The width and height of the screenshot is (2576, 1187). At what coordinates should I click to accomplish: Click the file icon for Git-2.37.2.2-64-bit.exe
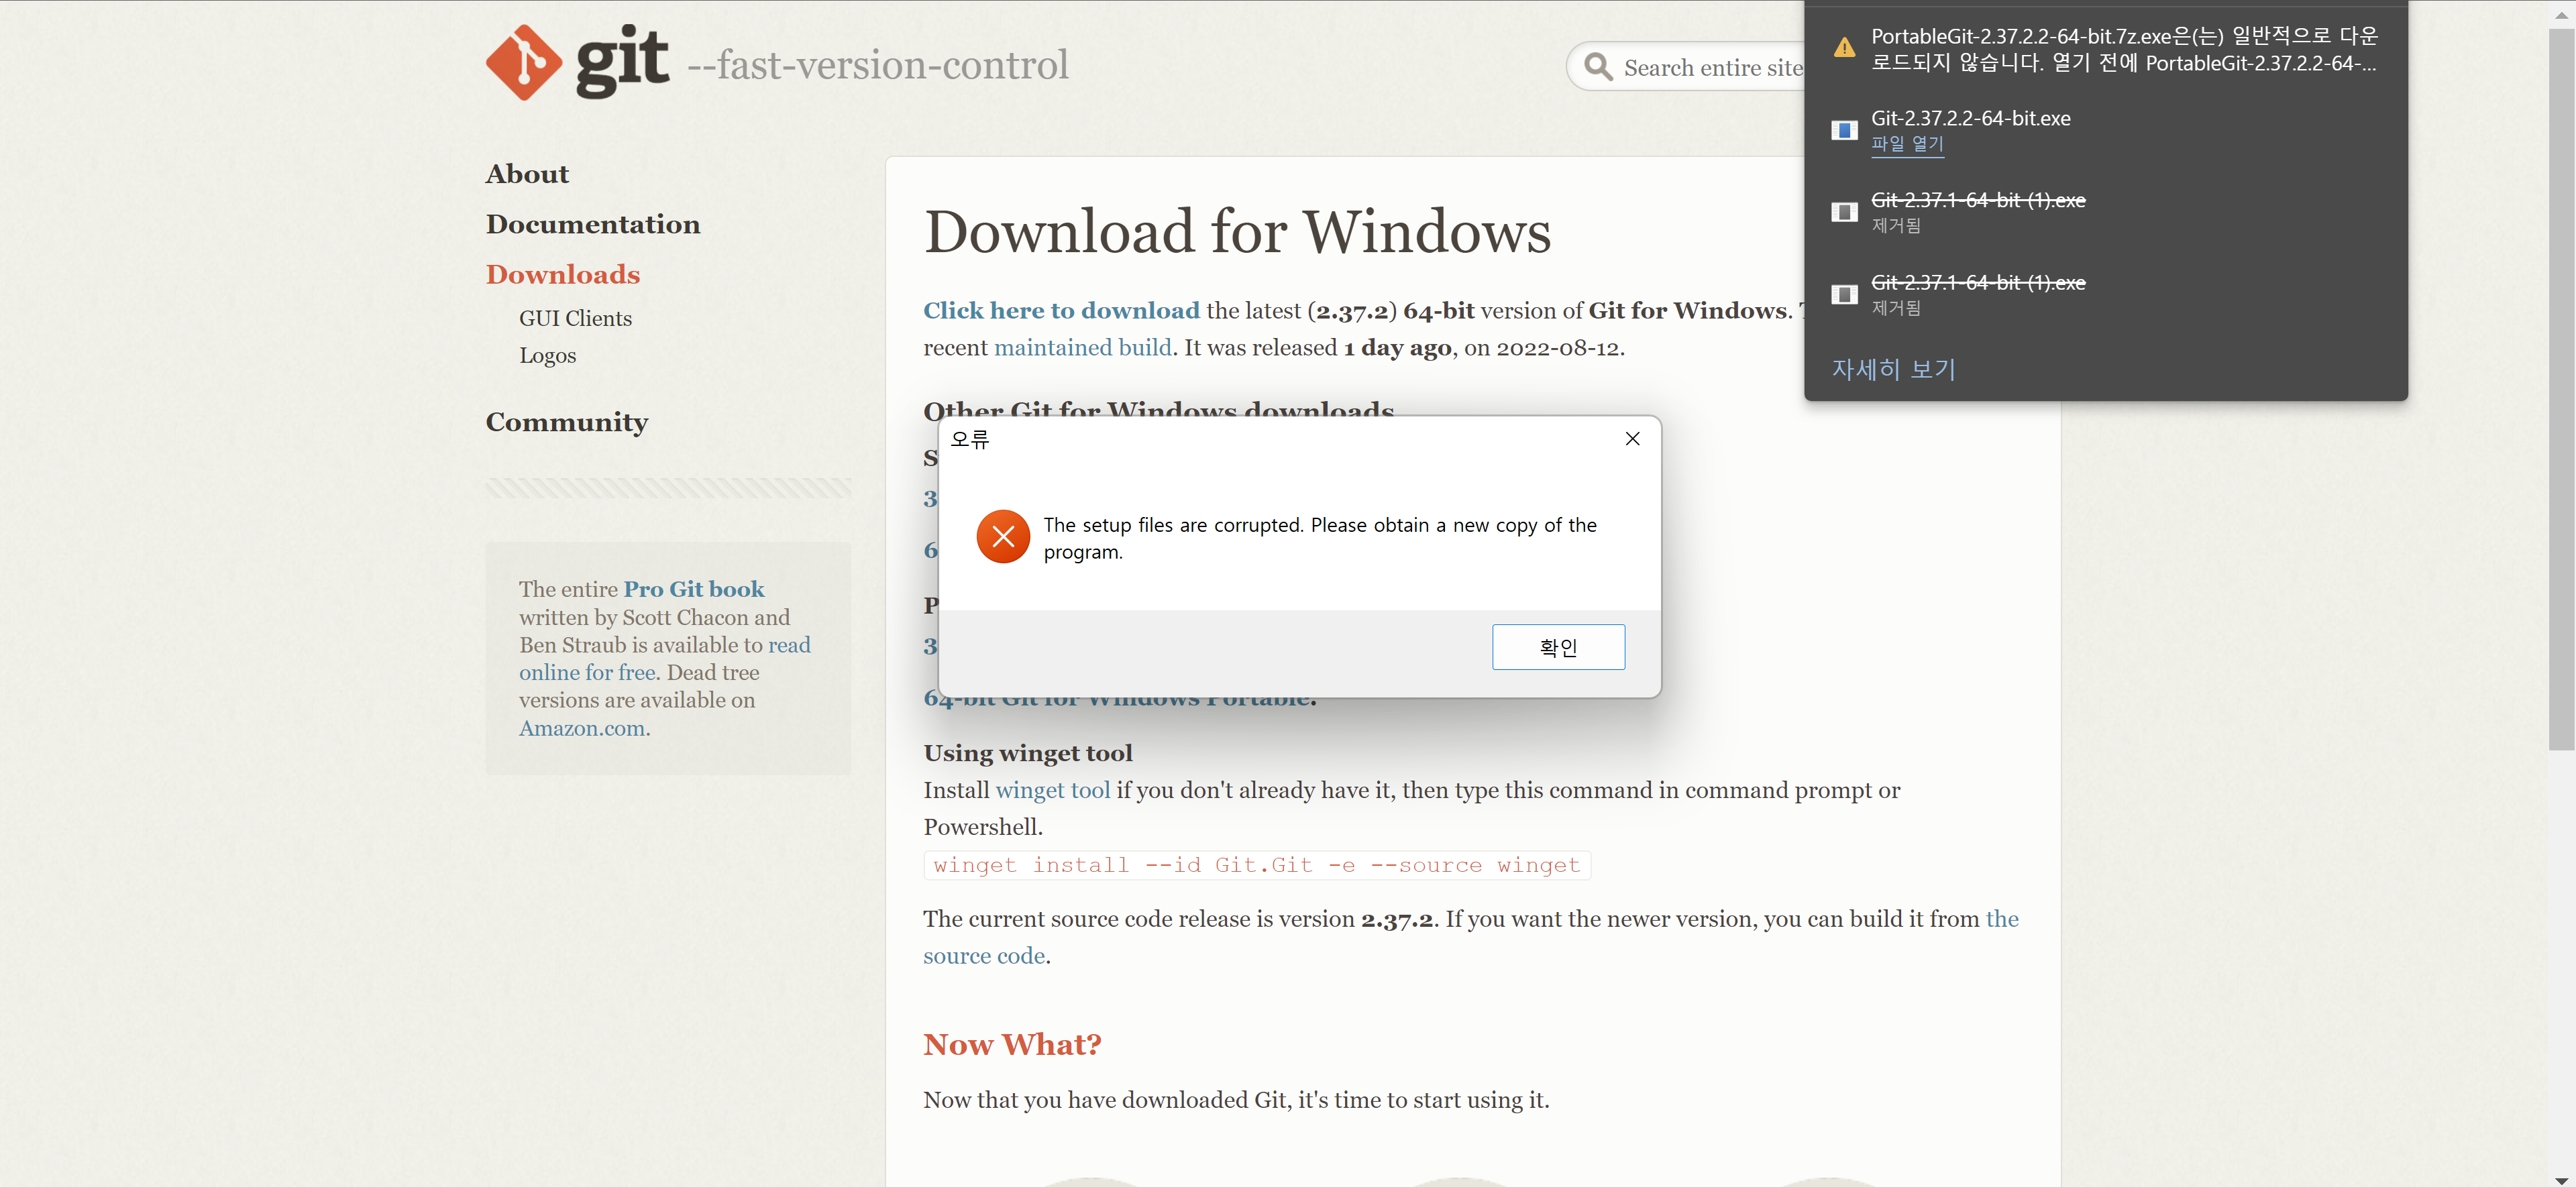[x=1844, y=130]
